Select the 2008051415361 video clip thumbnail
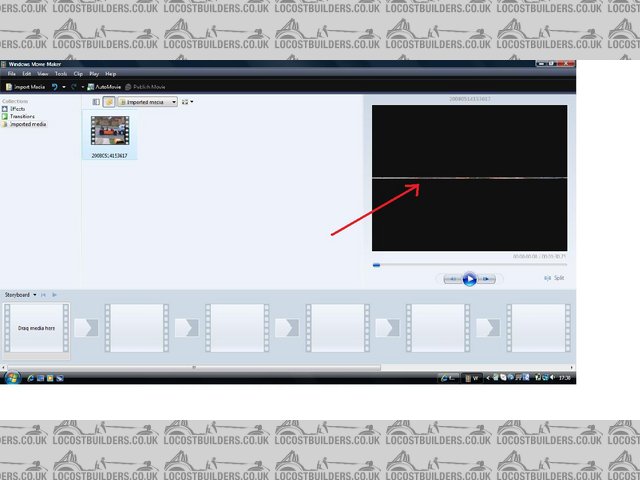 point(109,135)
